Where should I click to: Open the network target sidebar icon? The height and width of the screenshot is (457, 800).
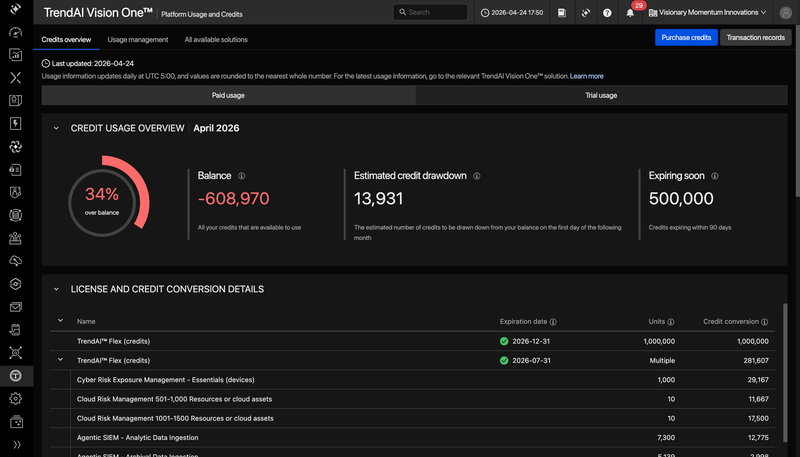(15, 353)
